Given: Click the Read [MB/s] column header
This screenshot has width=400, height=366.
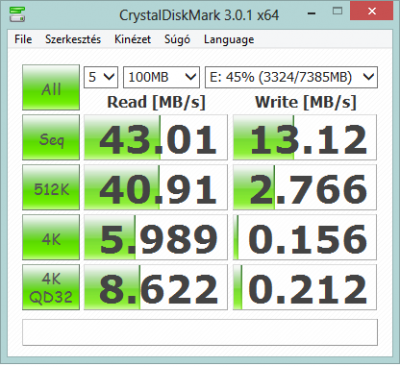Looking at the screenshot, I should (156, 102).
